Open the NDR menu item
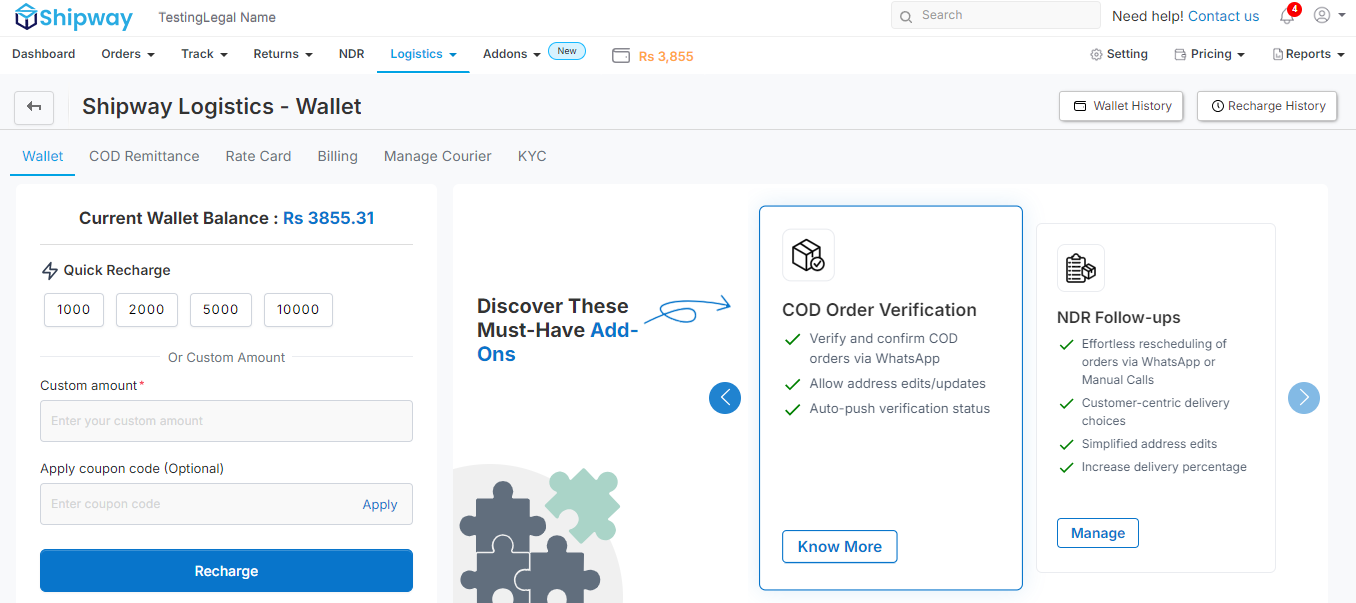This screenshot has width=1356, height=603. [x=352, y=54]
